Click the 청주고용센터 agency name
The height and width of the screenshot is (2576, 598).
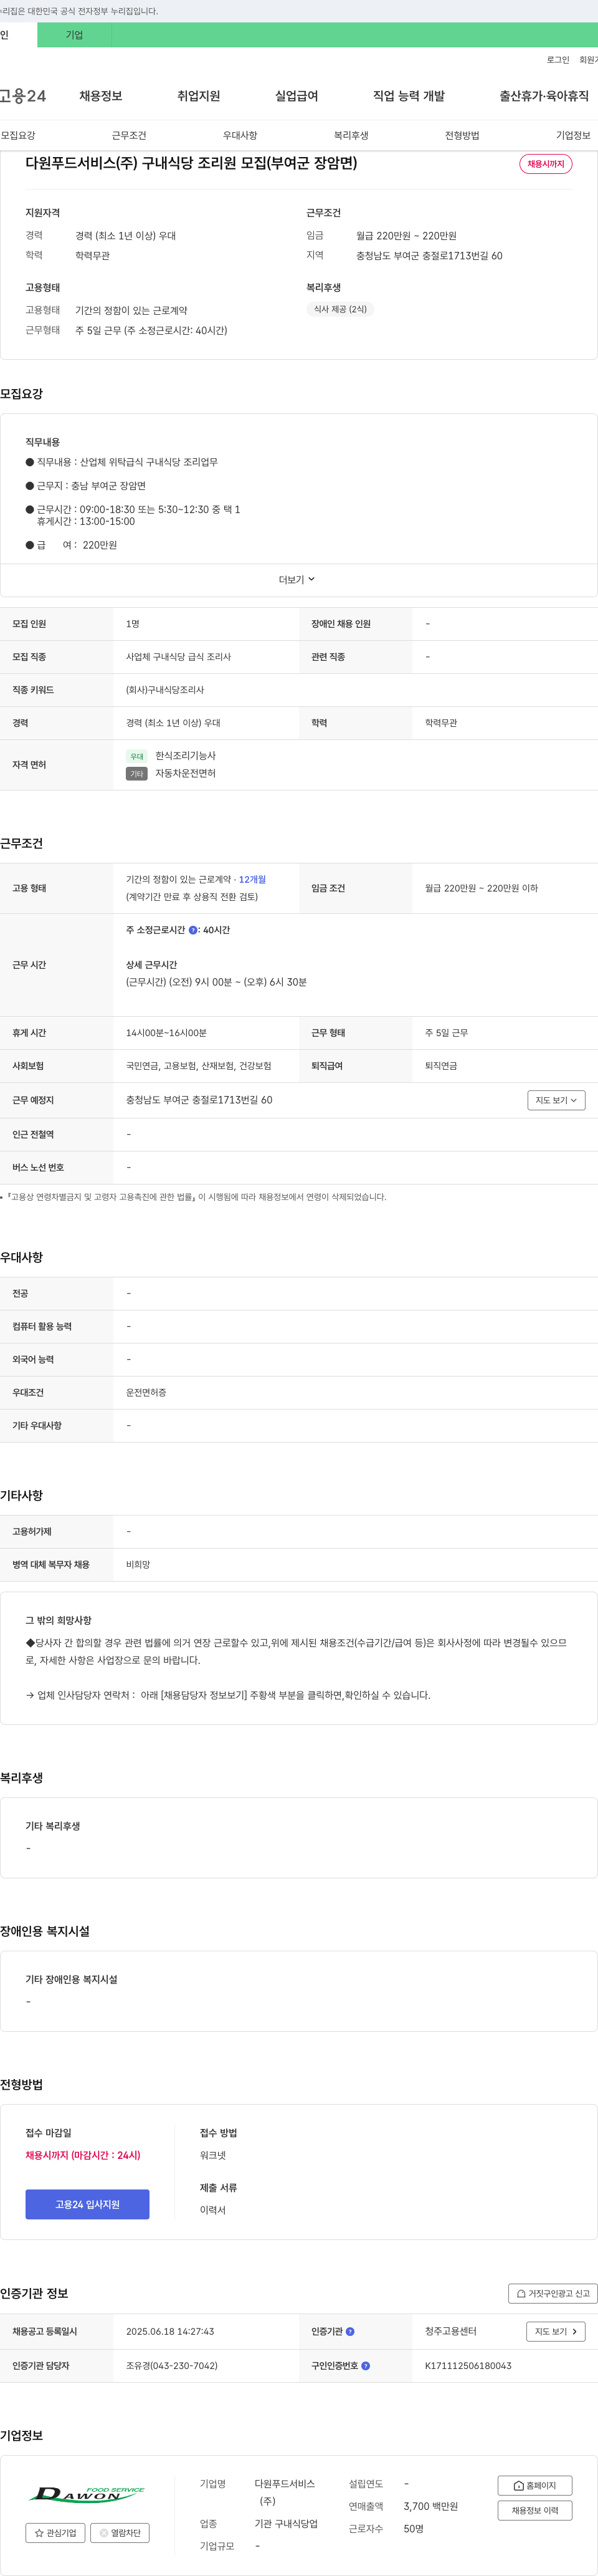point(450,2331)
